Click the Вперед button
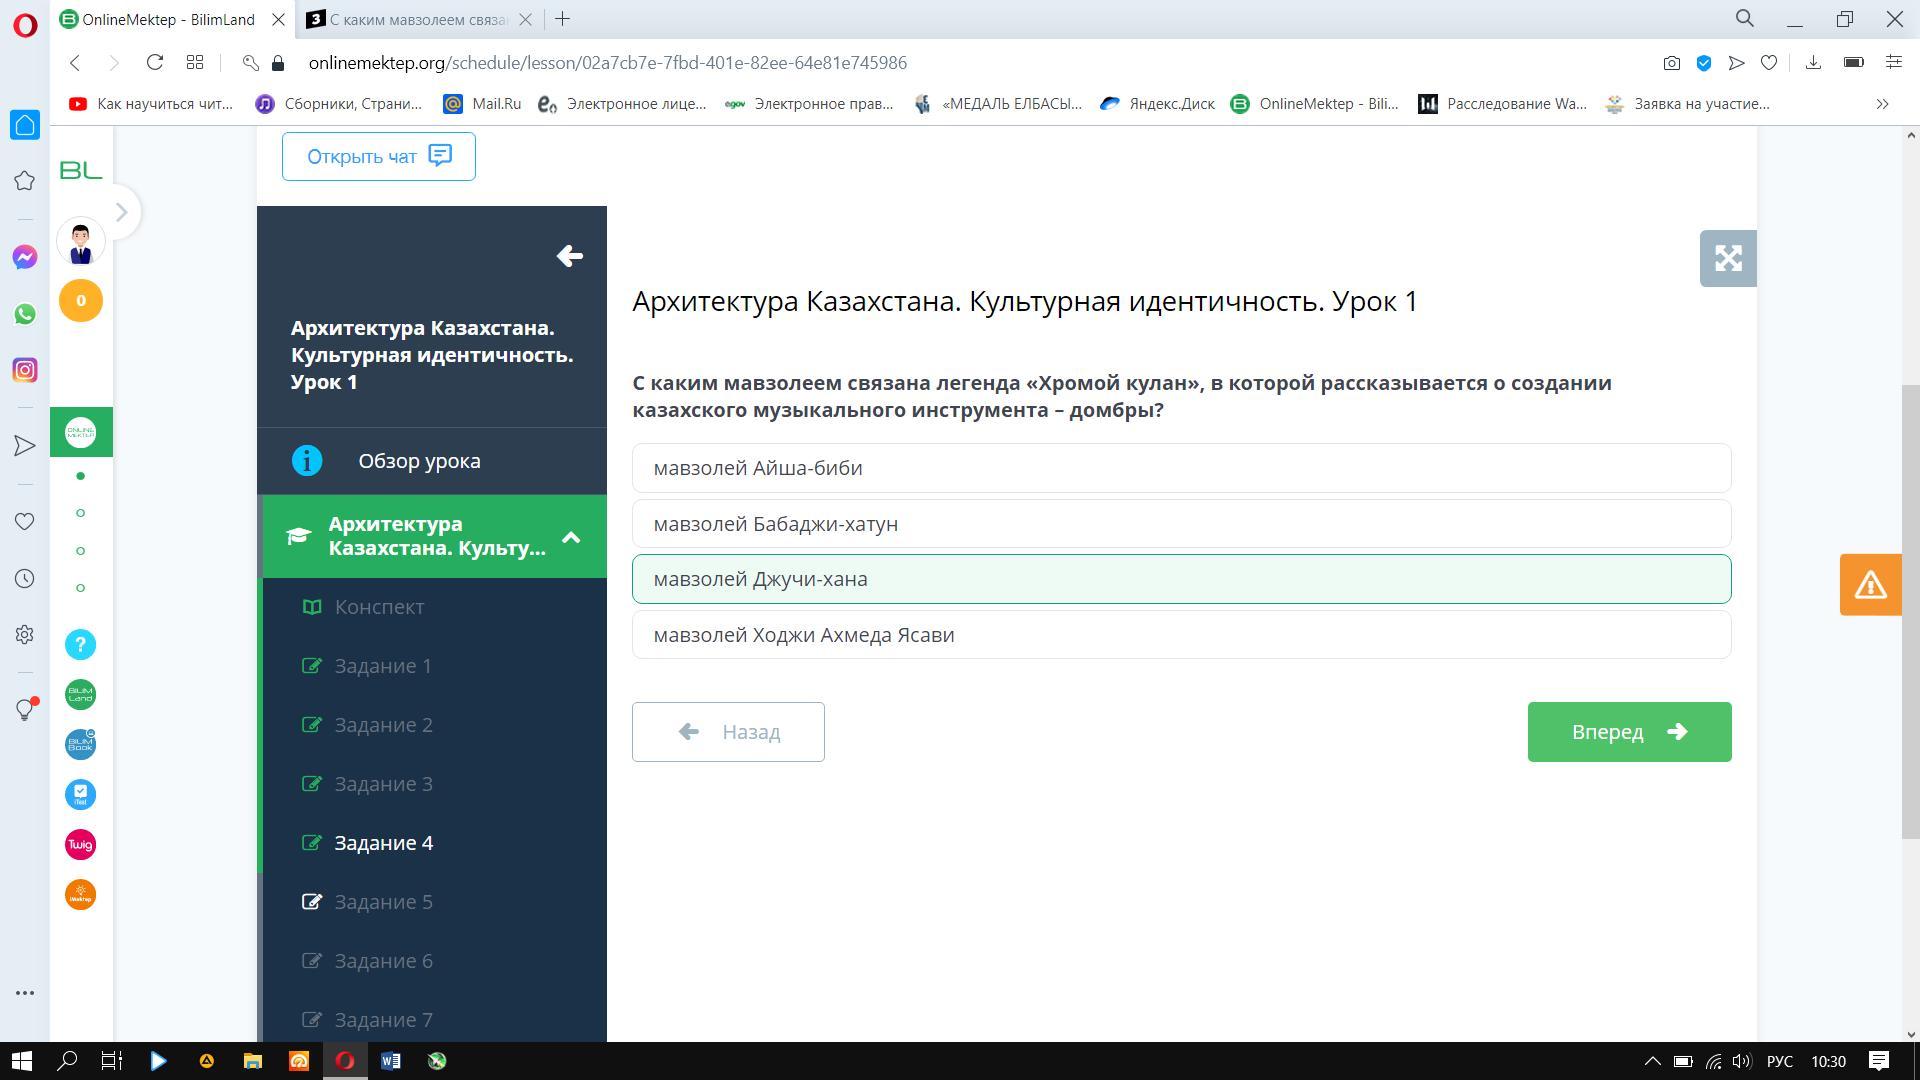The image size is (1920, 1080). click(1628, 732)
